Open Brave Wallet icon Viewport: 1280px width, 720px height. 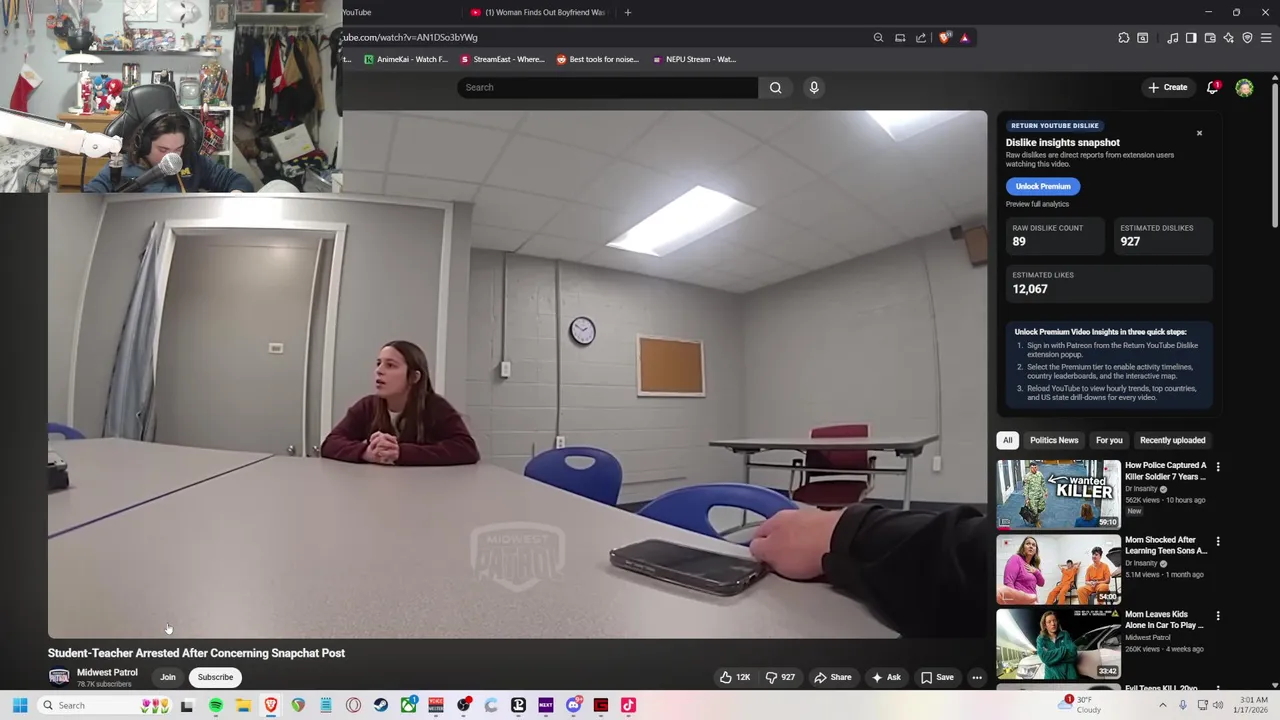pos(1210,38)
